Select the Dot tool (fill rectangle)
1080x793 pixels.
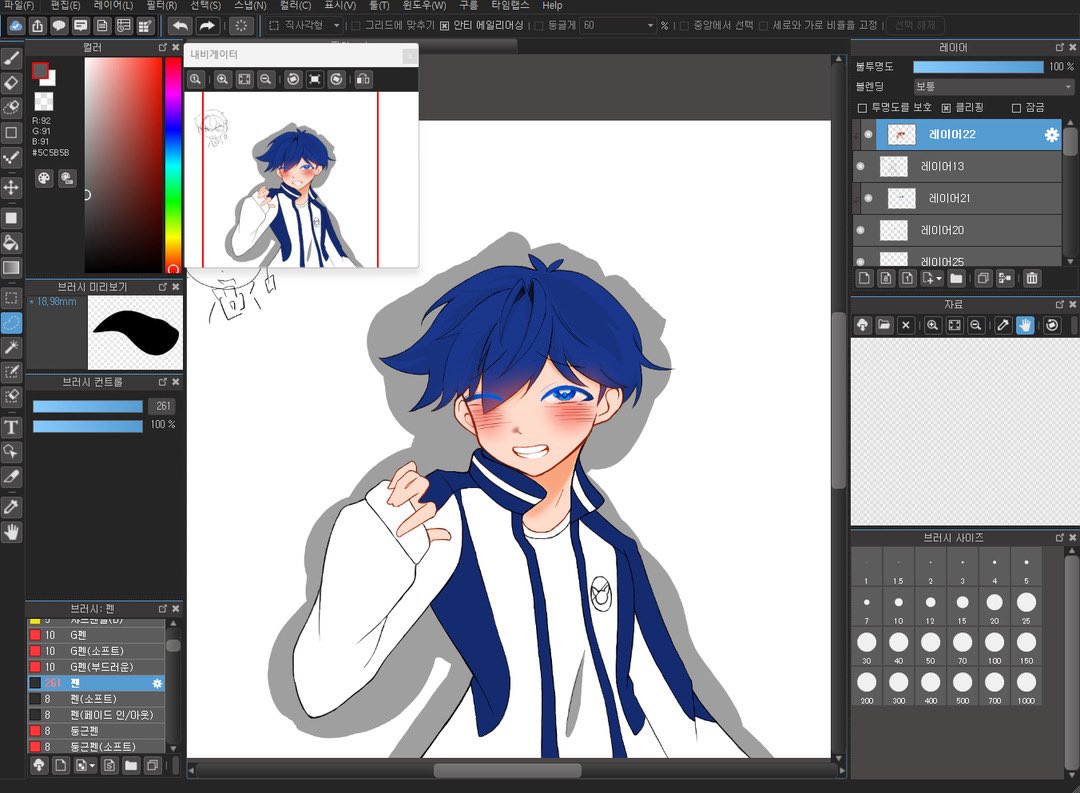(12, 218)
